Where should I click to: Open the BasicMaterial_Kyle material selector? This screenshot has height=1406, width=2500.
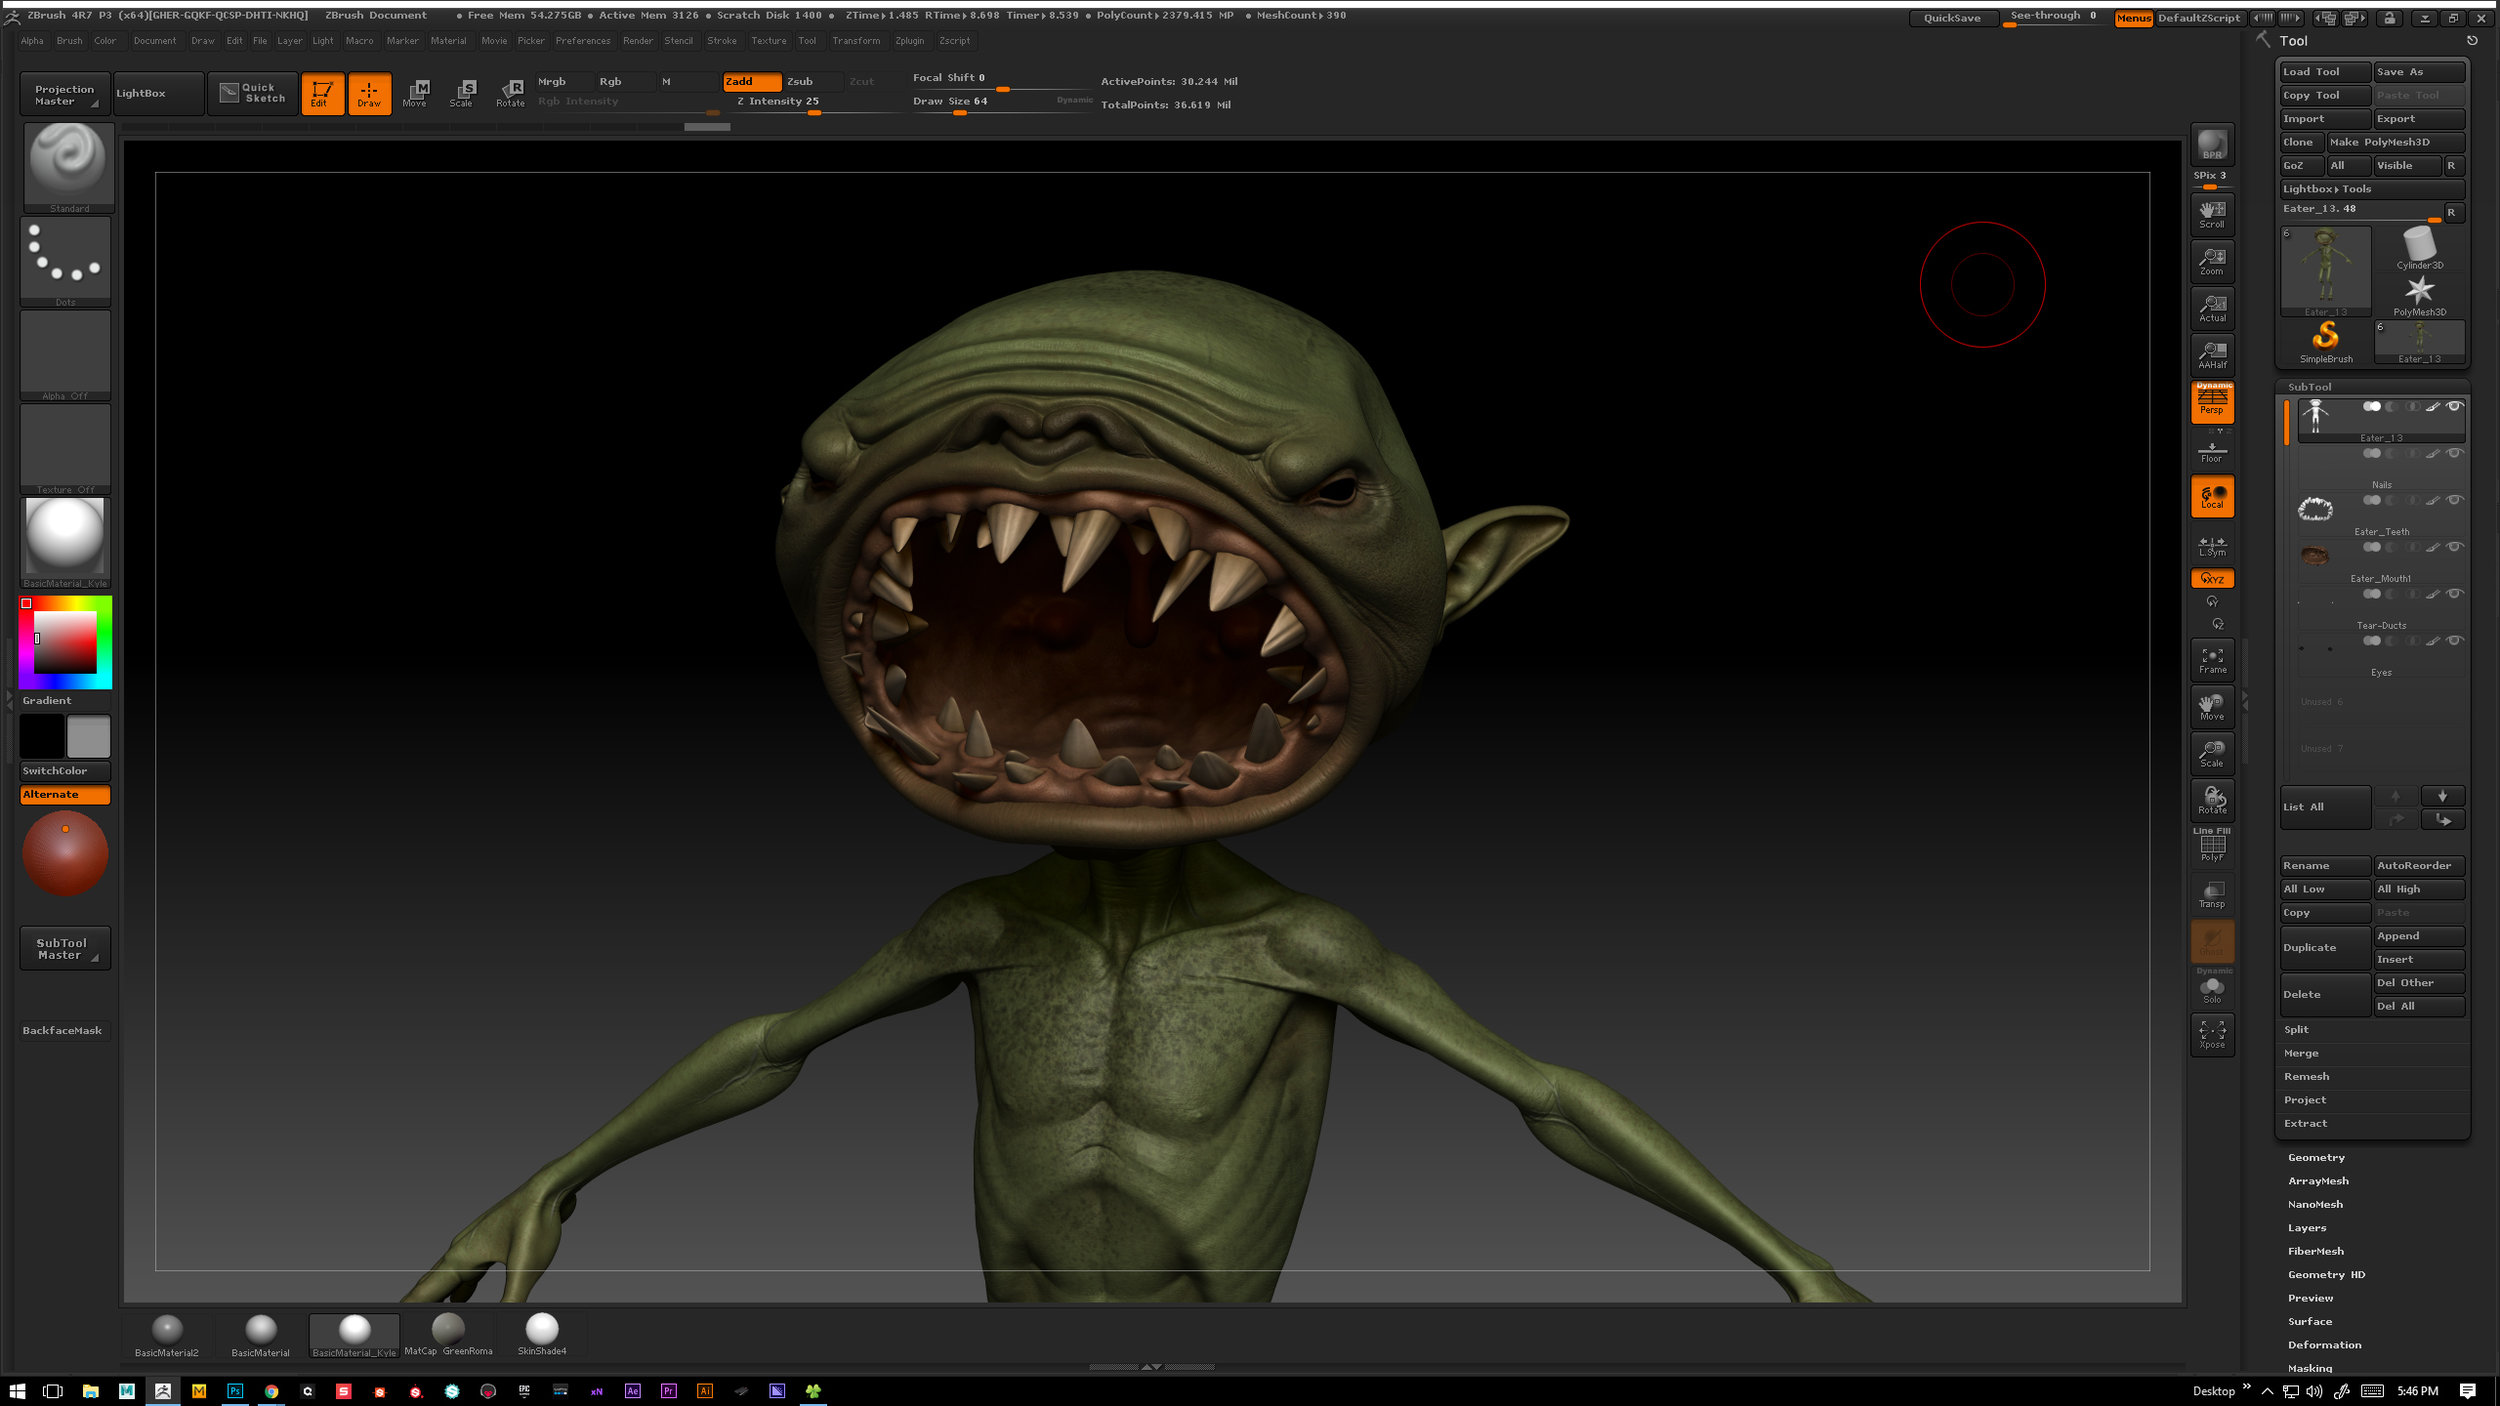(x=66, y=542)
